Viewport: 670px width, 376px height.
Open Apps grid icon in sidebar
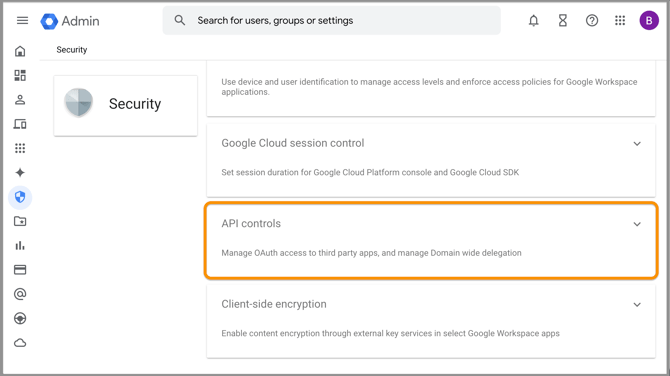point(20,148)
